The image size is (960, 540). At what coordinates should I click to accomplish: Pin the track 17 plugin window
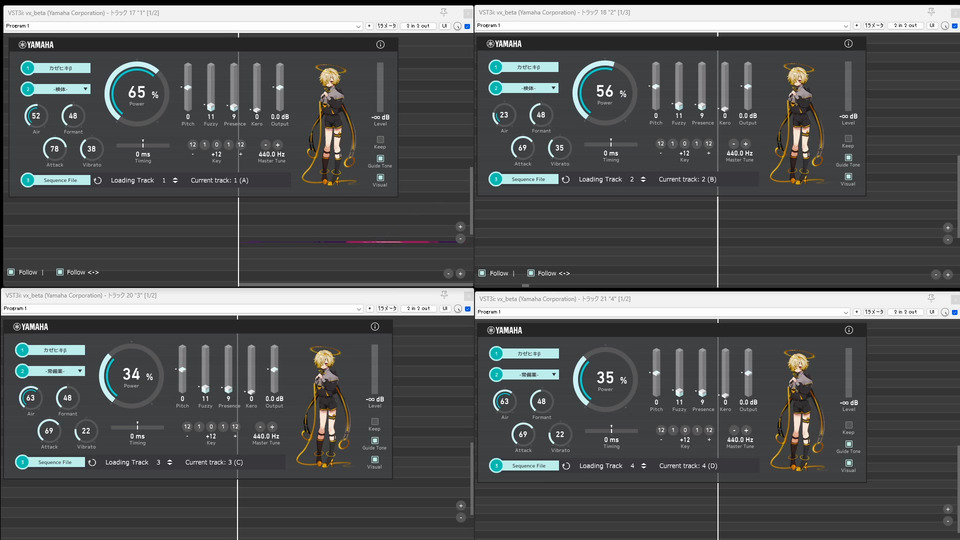point(443,12)
